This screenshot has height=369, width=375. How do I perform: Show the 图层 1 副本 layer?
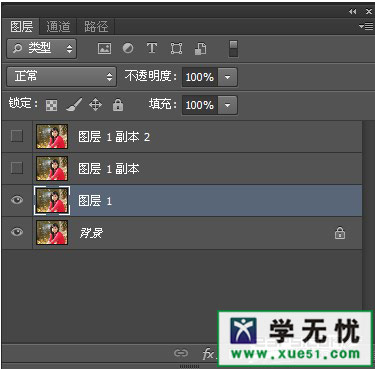click(x=17, y=168)
